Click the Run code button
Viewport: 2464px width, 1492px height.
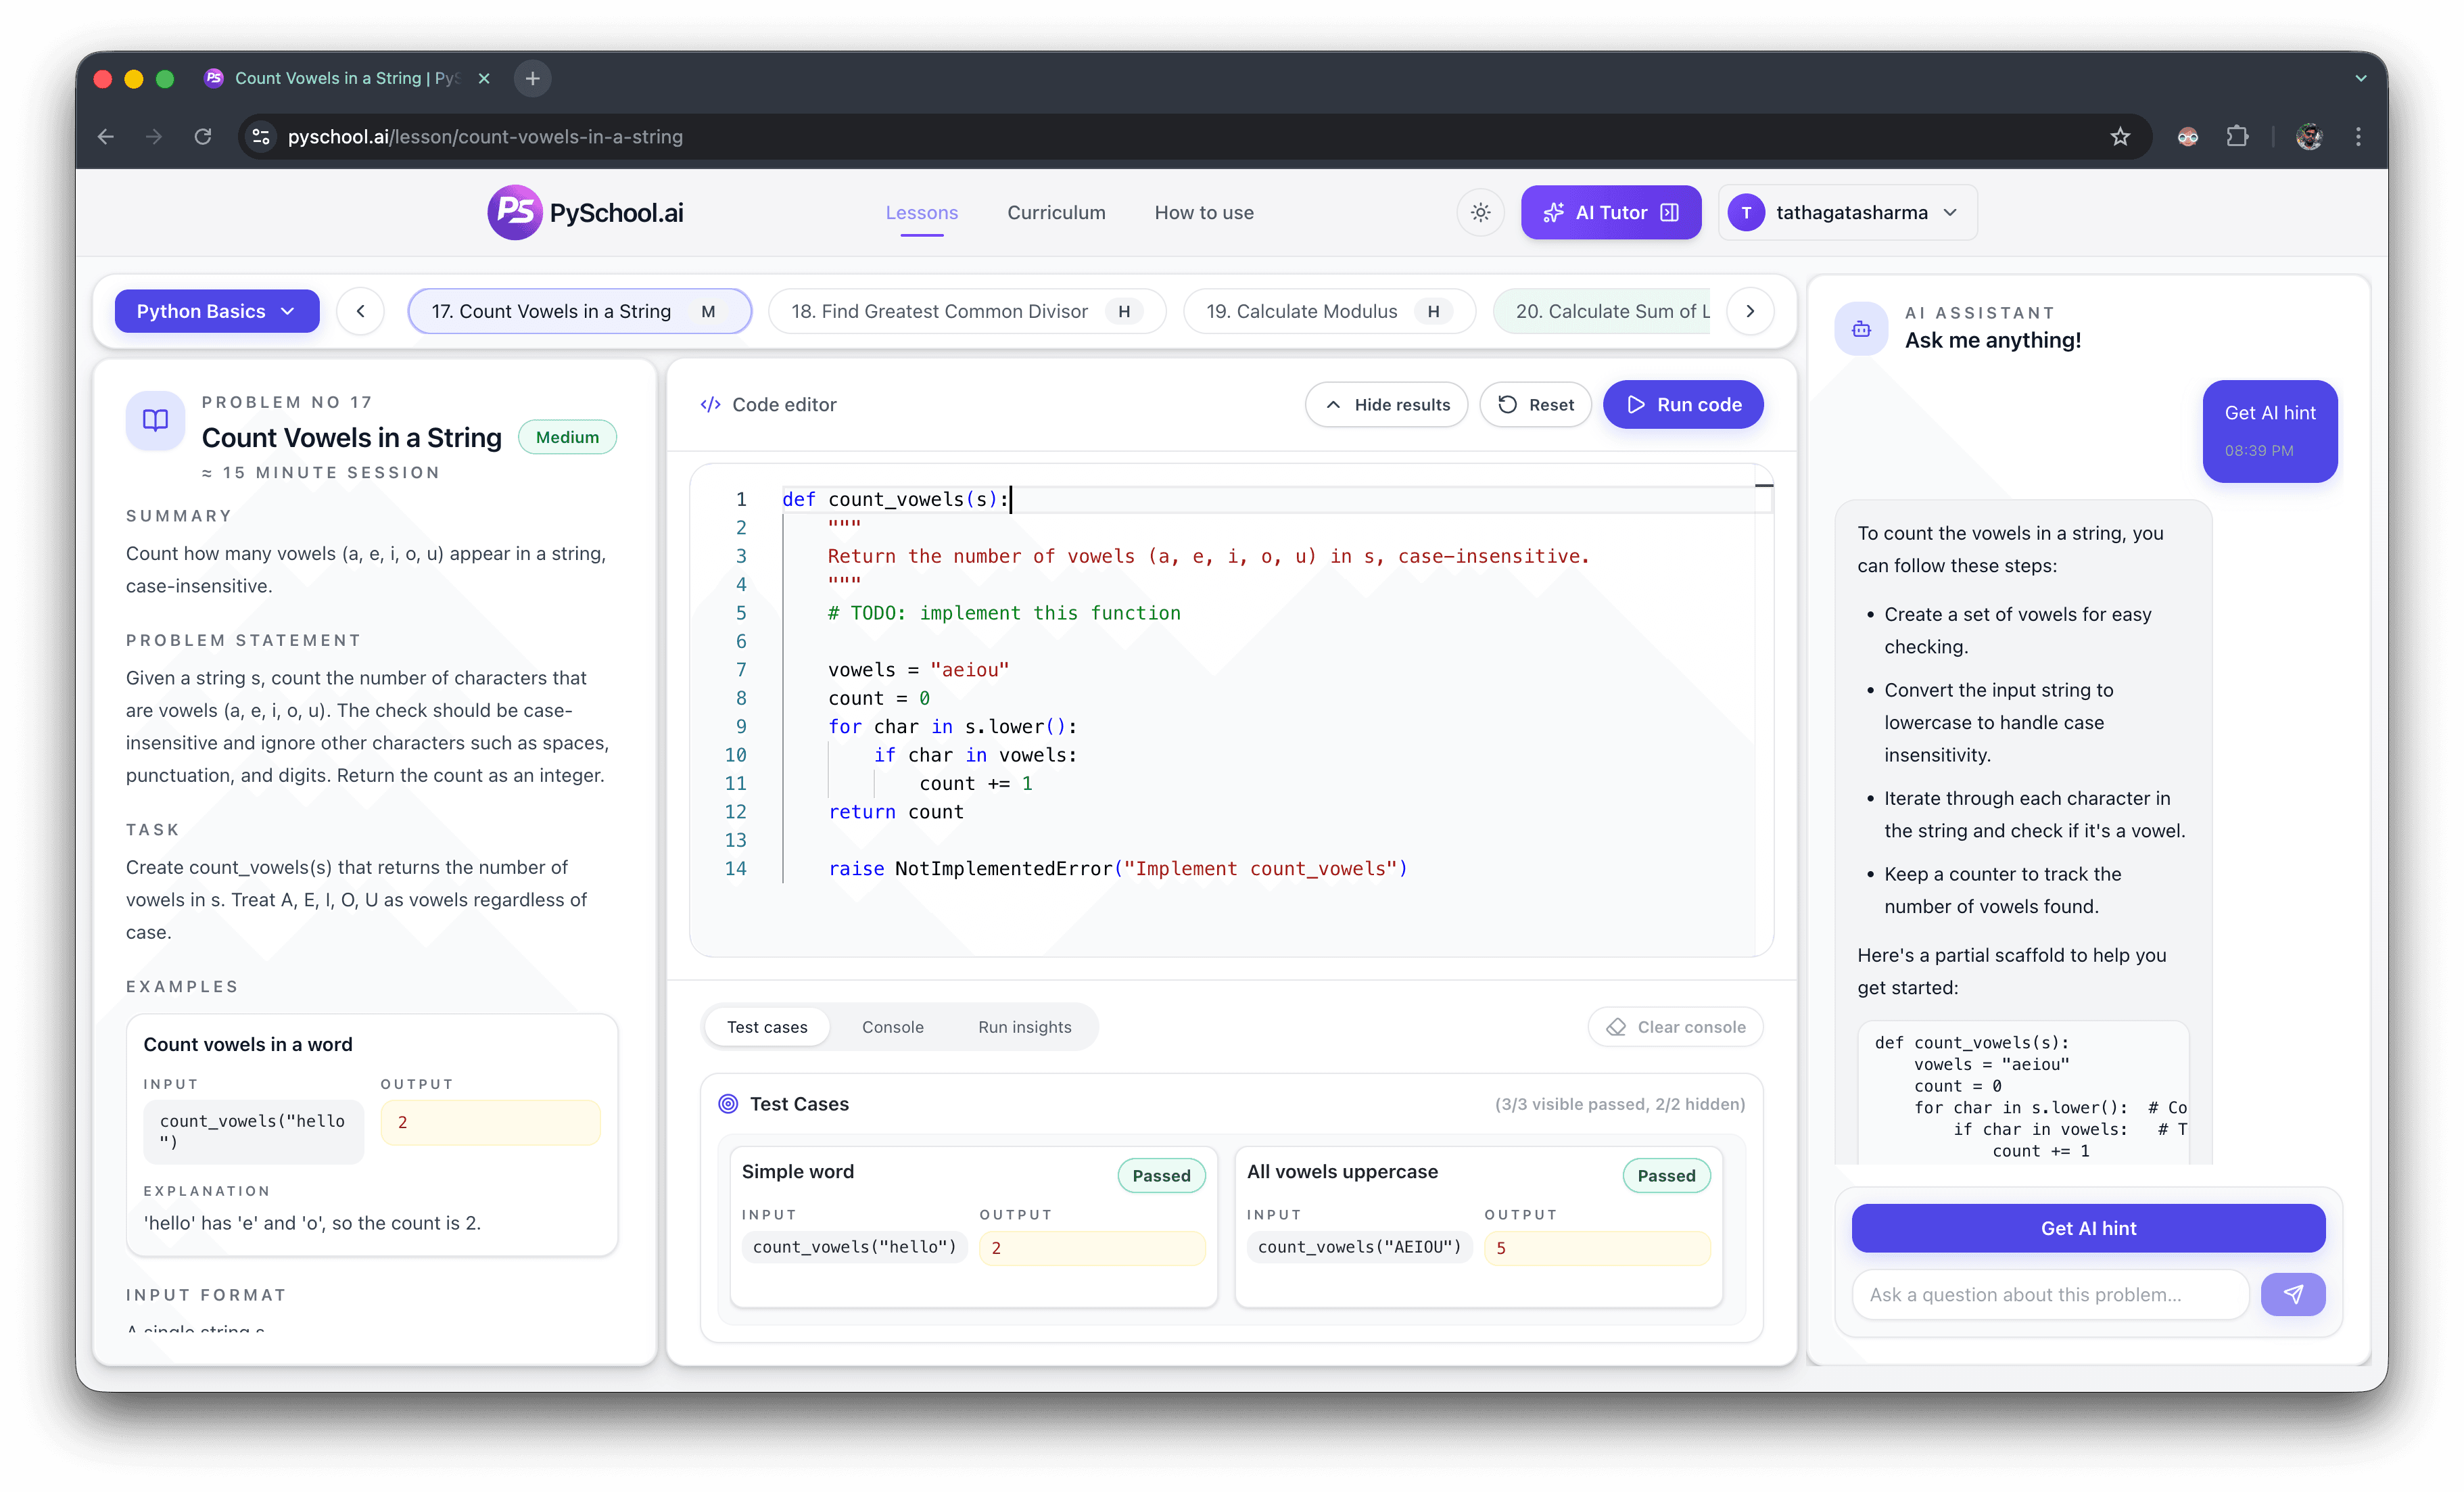[1683, 404]
